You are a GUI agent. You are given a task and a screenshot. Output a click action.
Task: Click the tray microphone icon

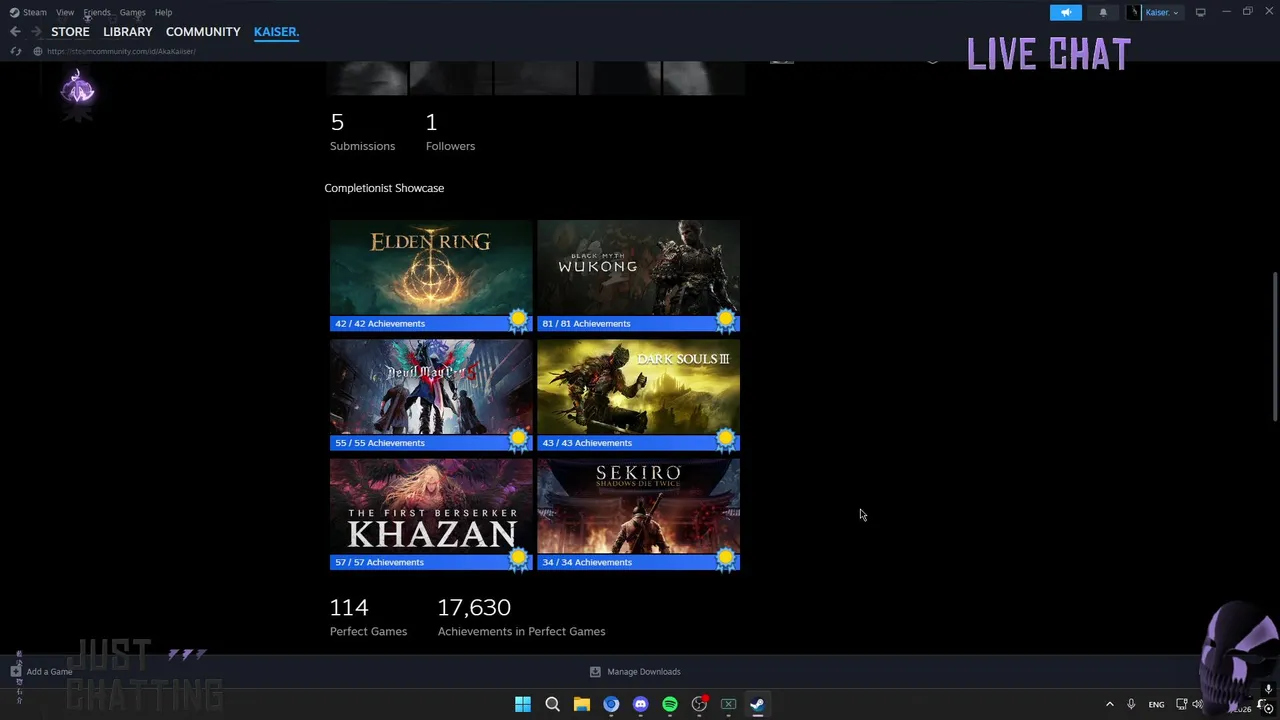click(1131, 704)
